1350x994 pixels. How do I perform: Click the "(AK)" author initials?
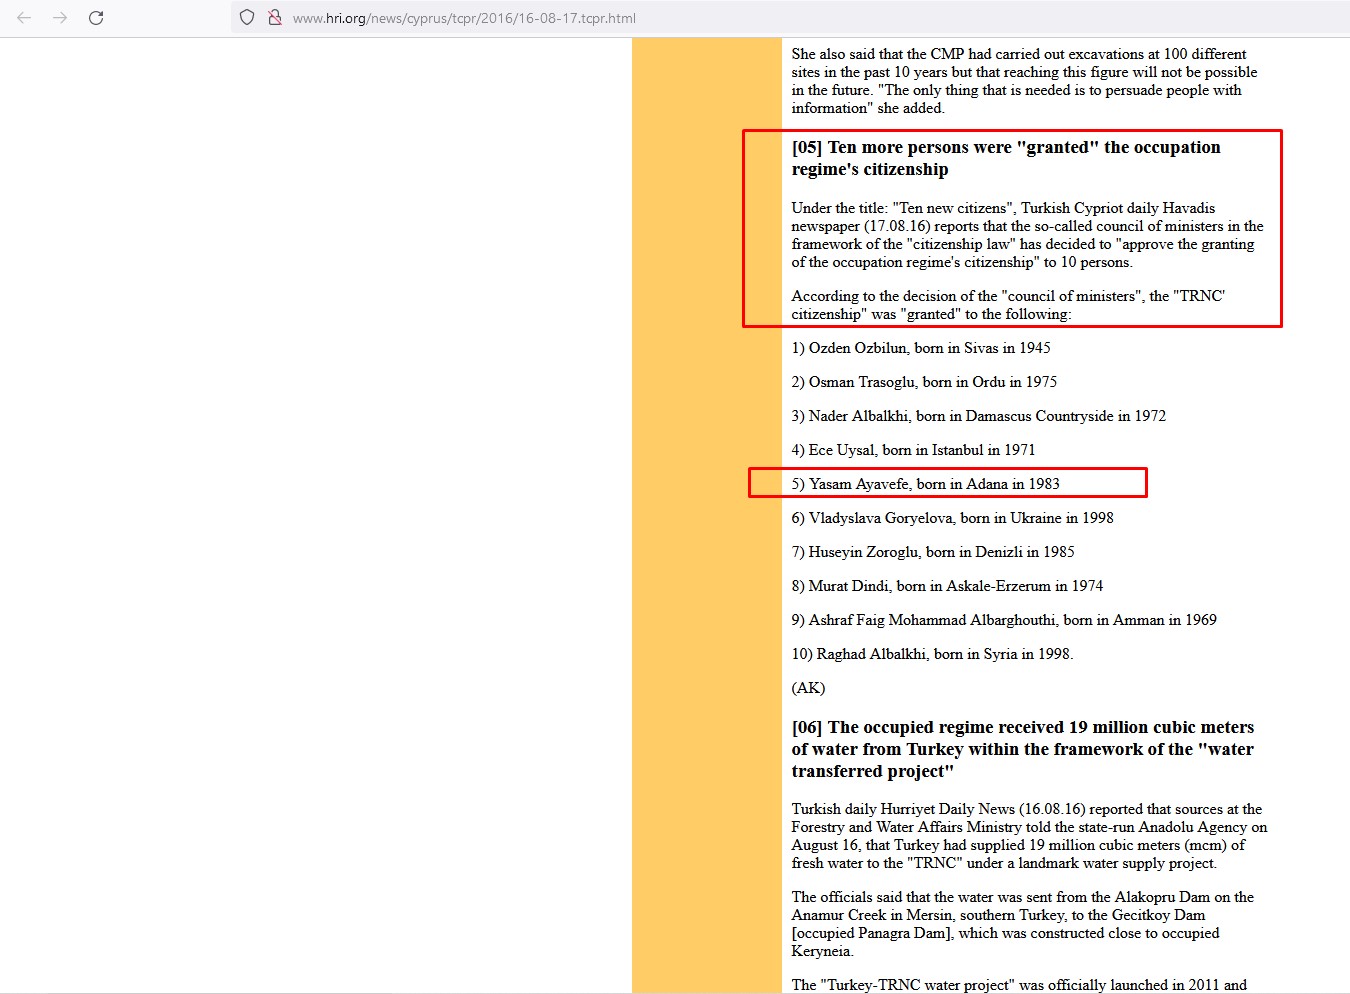[x=808, y=688]
